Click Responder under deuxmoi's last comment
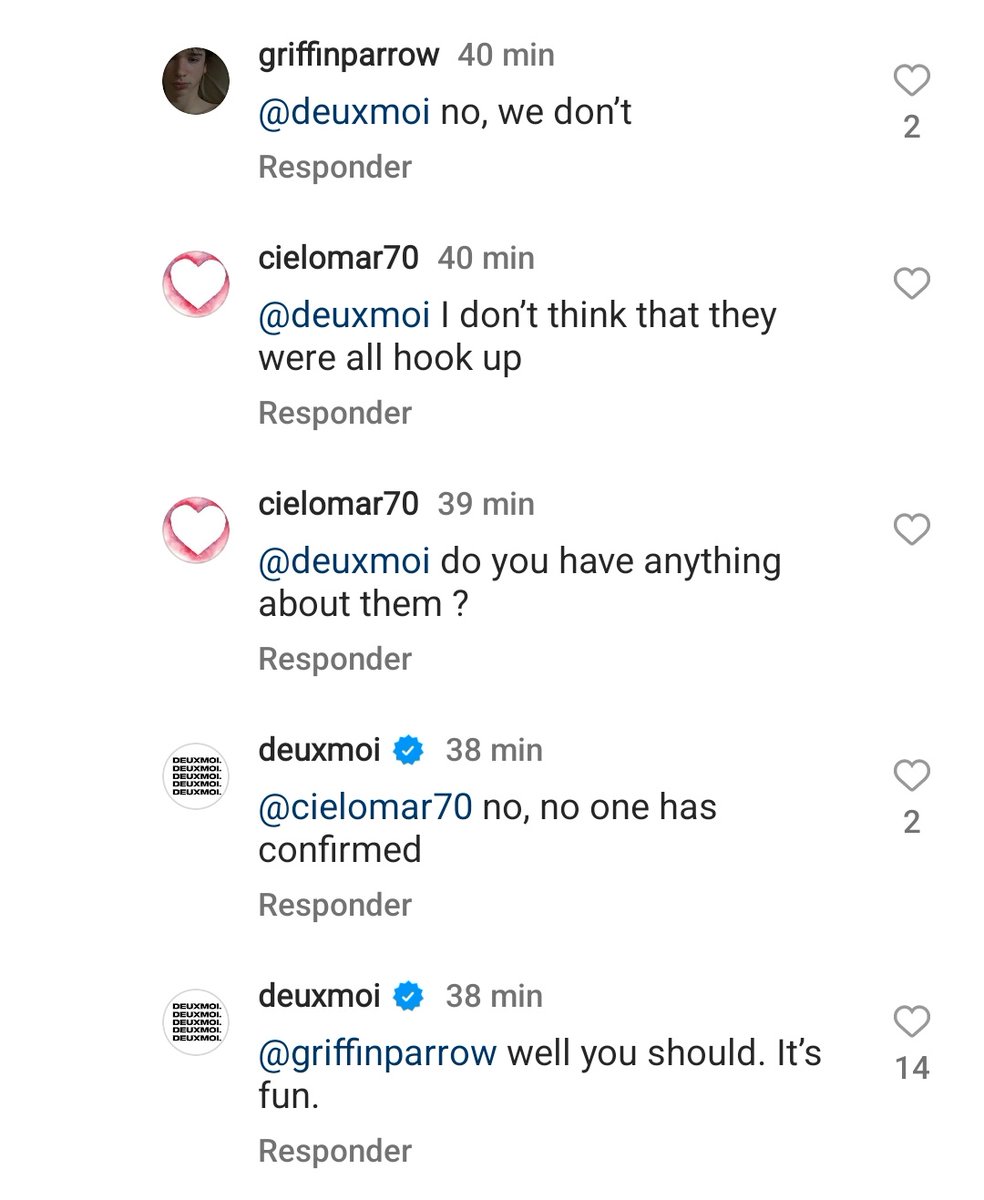 coord(335,1150)
